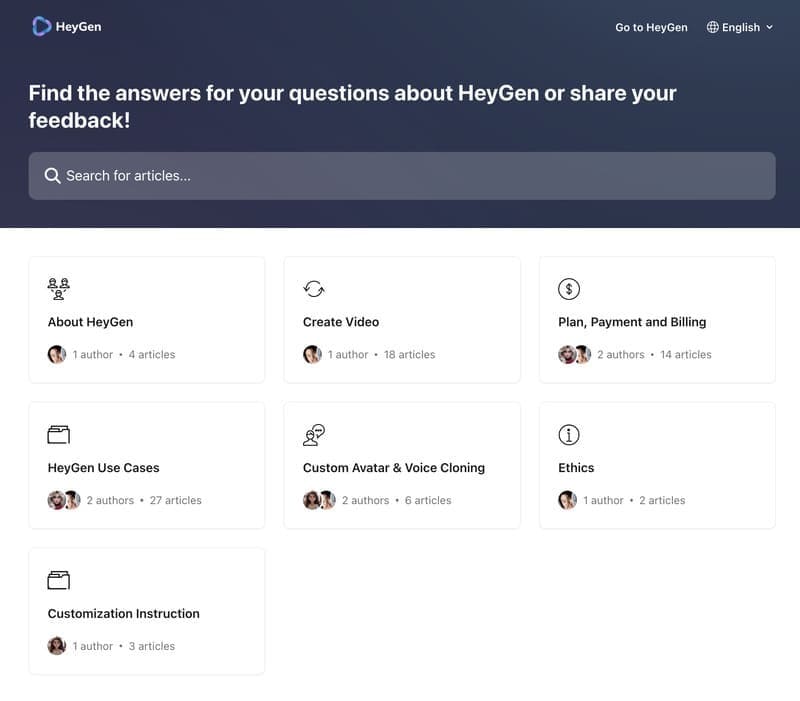Click the HeyGen Use Cases folder icon
This screenshot has width=800, height=701.
click(x=59, y=435)
